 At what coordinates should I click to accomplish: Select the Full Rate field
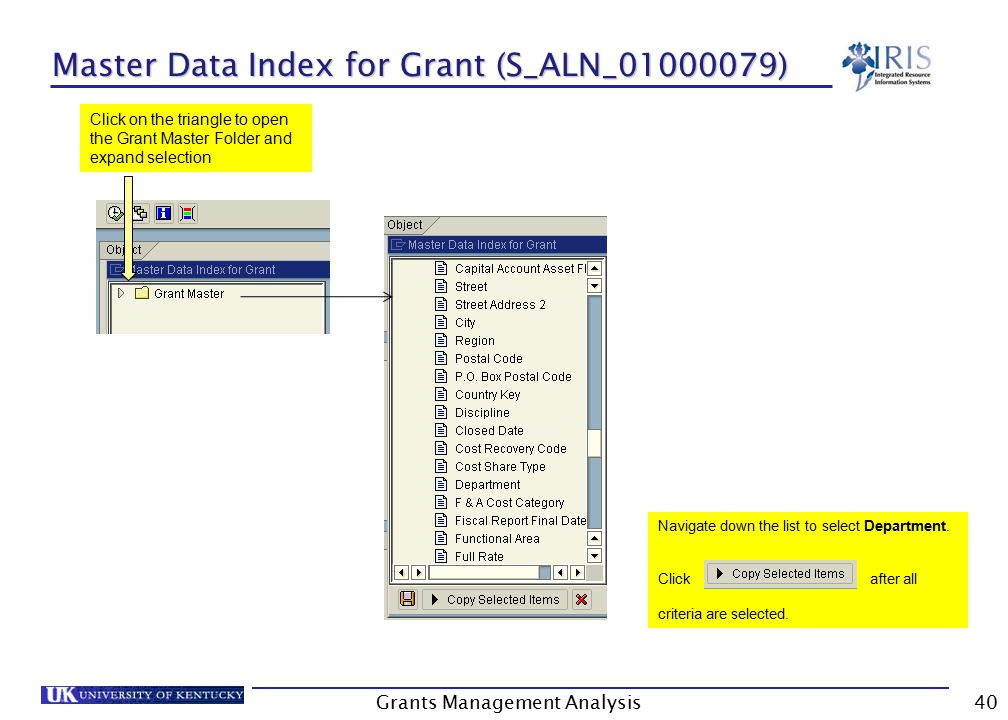(479, 557)
